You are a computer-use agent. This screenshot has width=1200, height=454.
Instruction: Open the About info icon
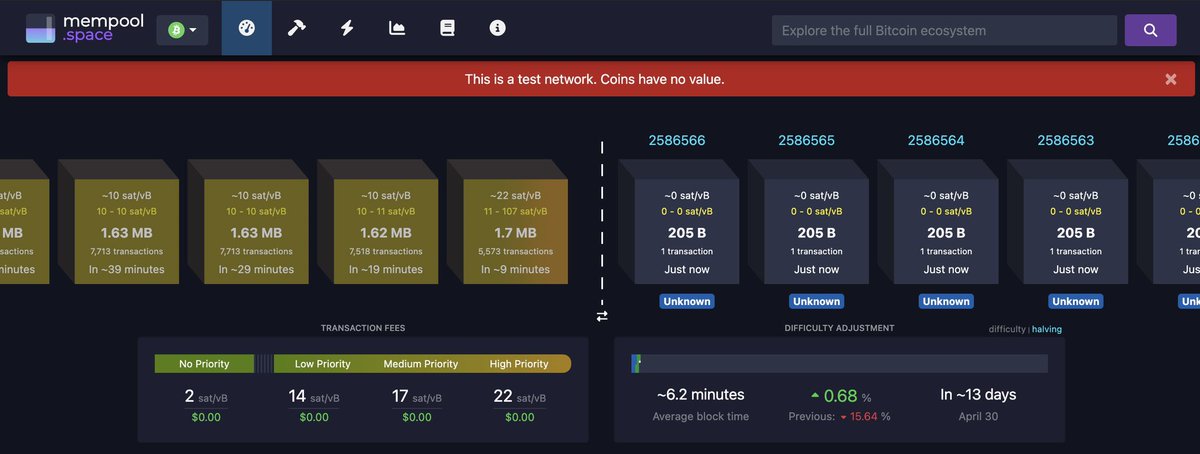point(497,28)
